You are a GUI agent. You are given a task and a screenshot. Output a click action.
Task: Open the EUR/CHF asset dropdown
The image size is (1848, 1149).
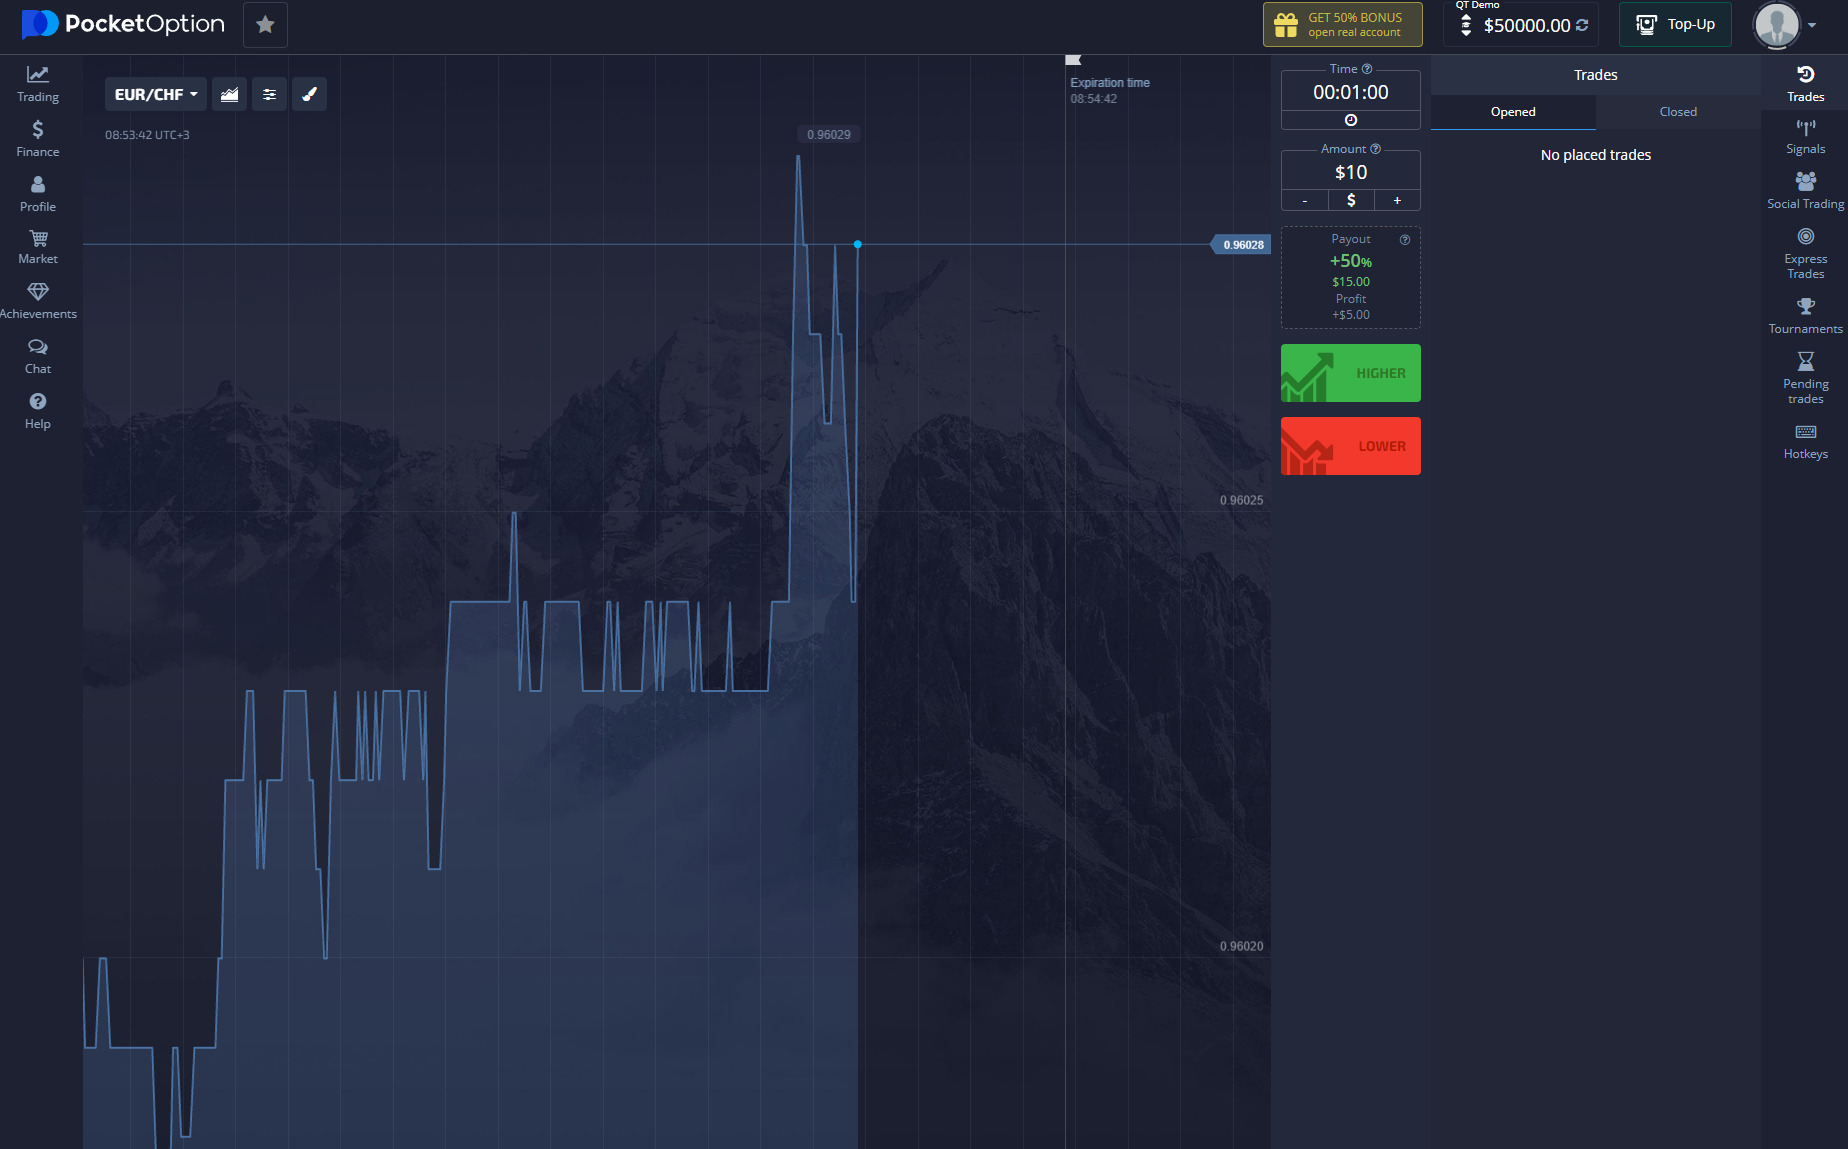[x=156, y=94]
